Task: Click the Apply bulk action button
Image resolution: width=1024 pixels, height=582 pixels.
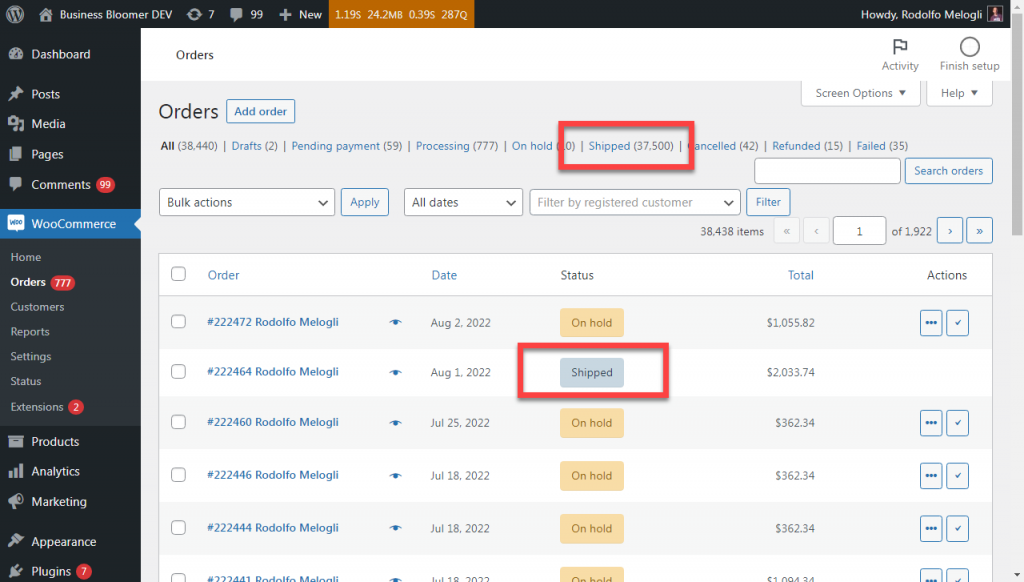Action: tap(364, 202)
